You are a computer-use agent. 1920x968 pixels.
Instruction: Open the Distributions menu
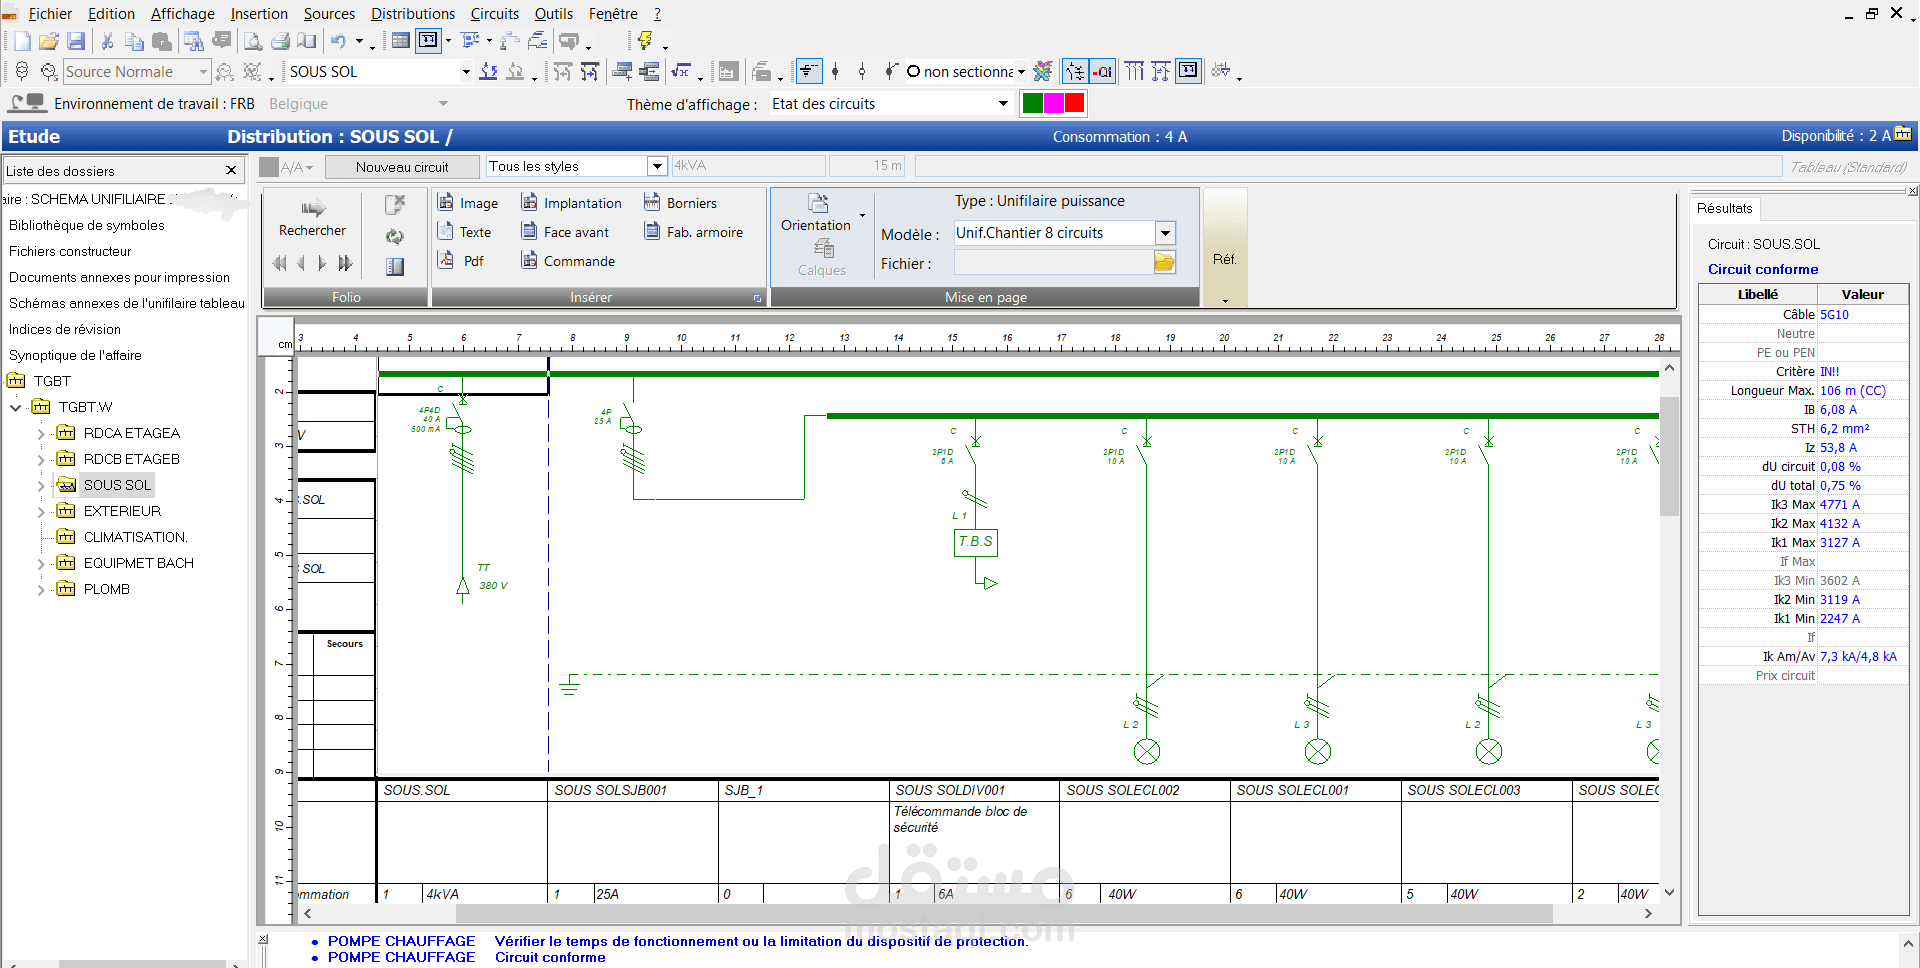412,14
